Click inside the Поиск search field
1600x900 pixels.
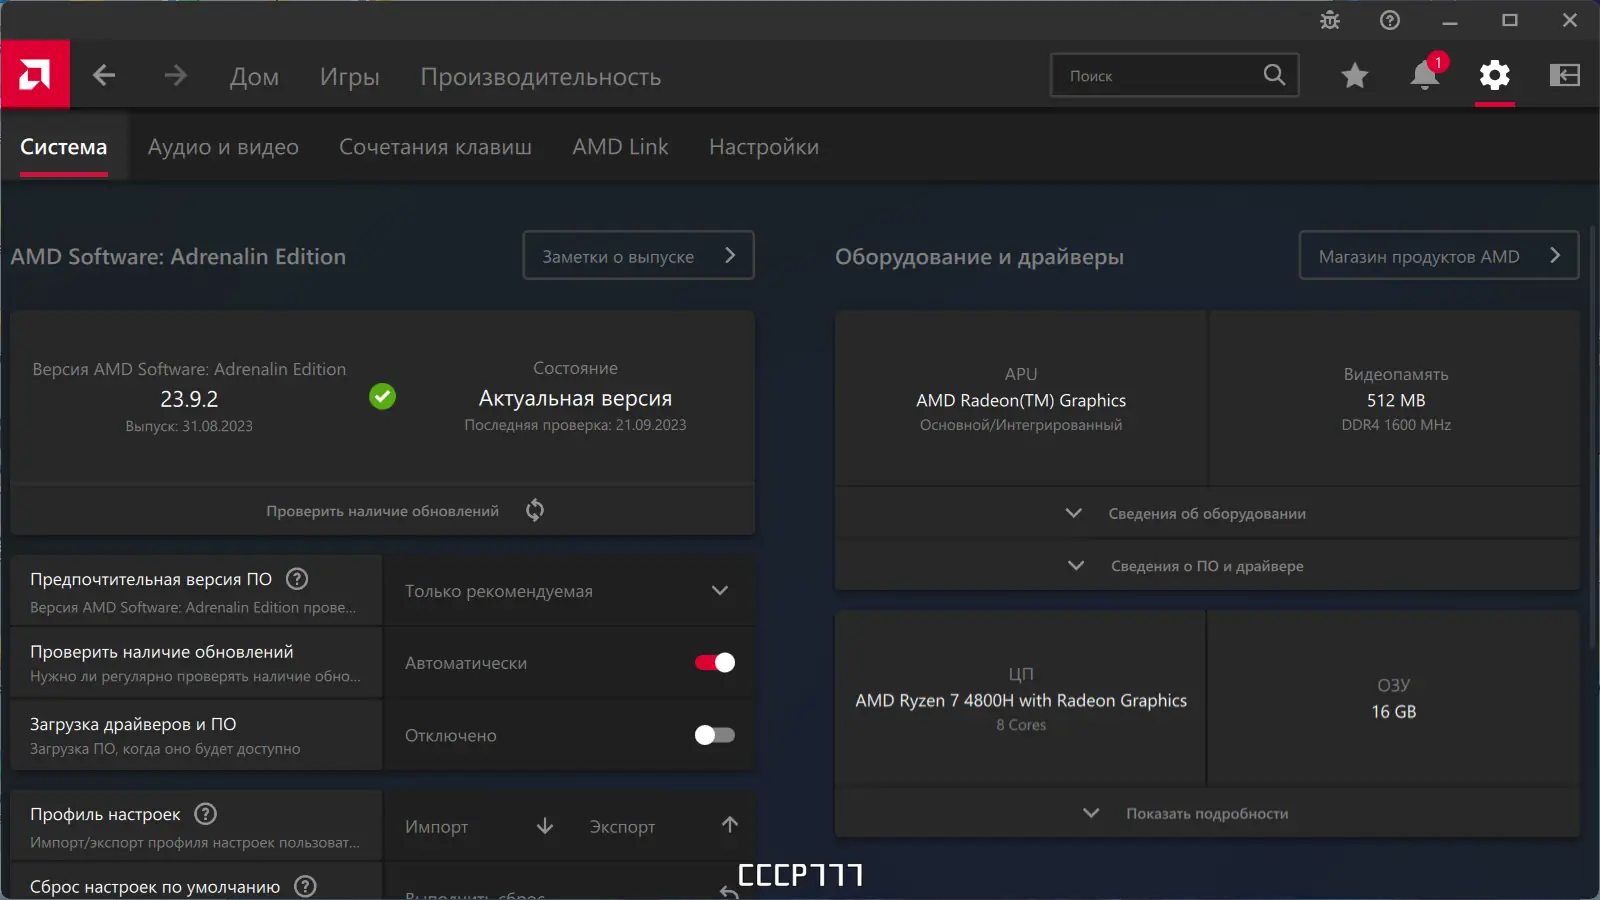point(1160,75)
